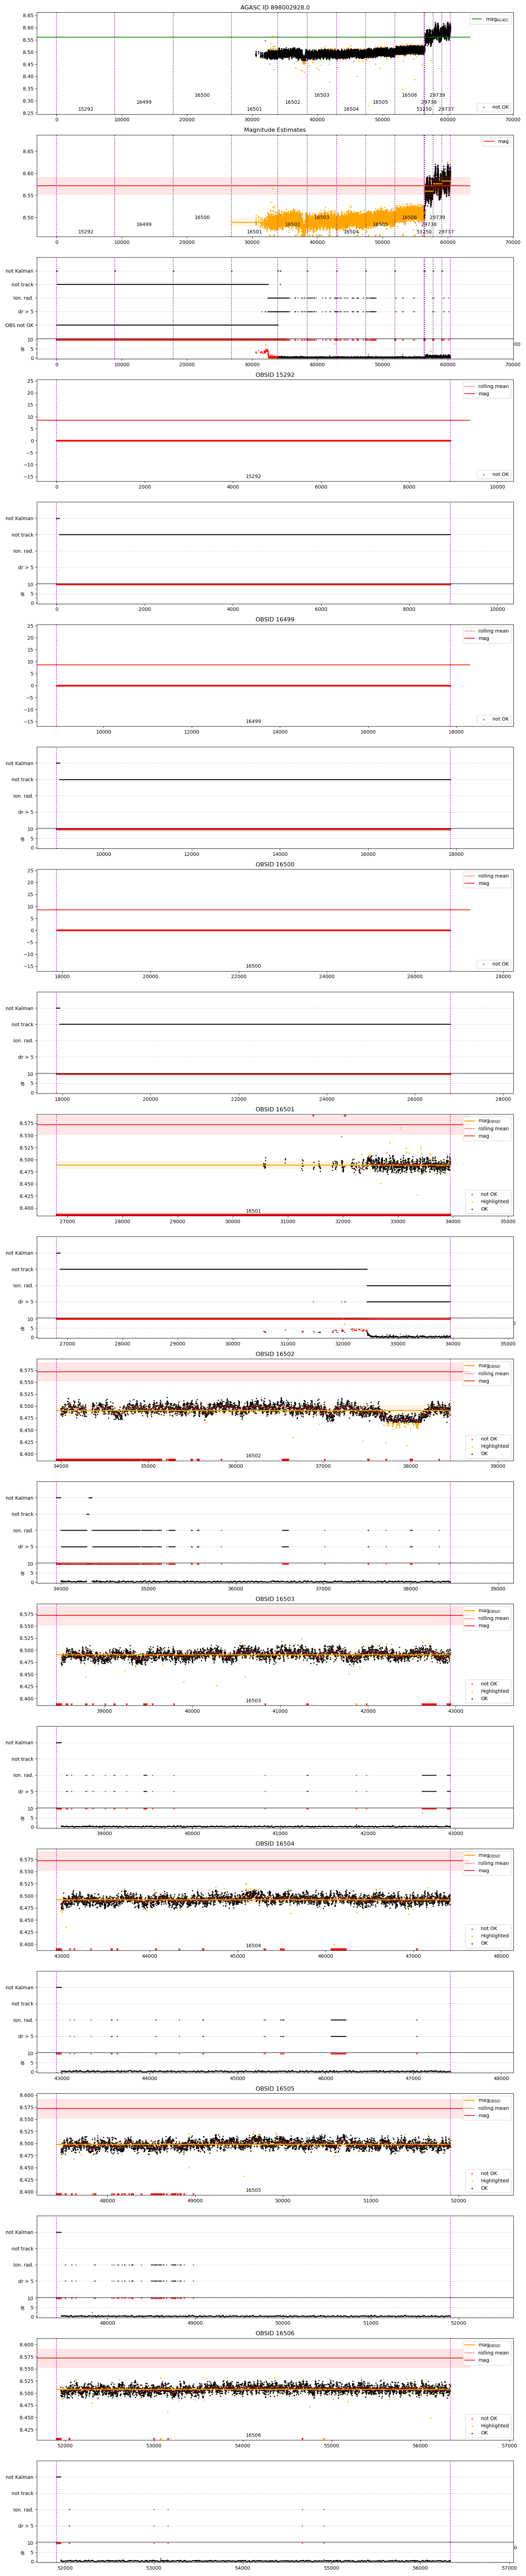Click 'rolling mean' legend entry in OBSID 16499 plot

(493, 631)
